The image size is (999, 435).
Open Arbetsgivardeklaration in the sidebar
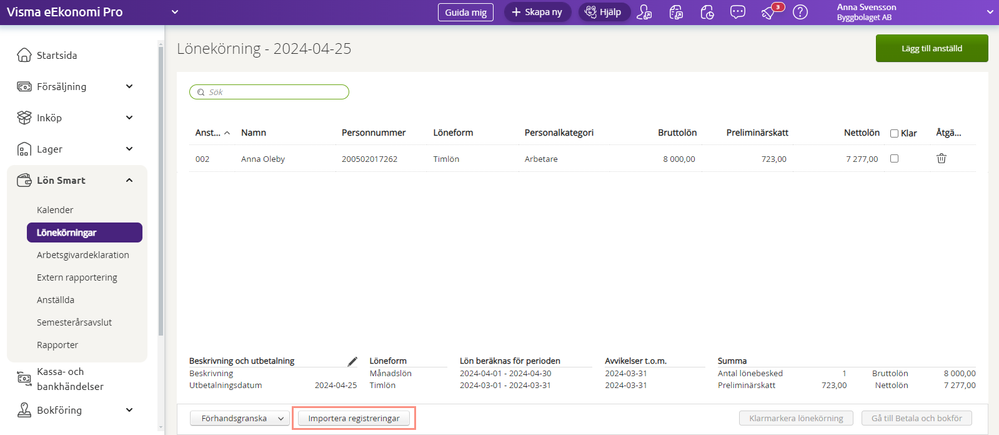tap(83, 255)
